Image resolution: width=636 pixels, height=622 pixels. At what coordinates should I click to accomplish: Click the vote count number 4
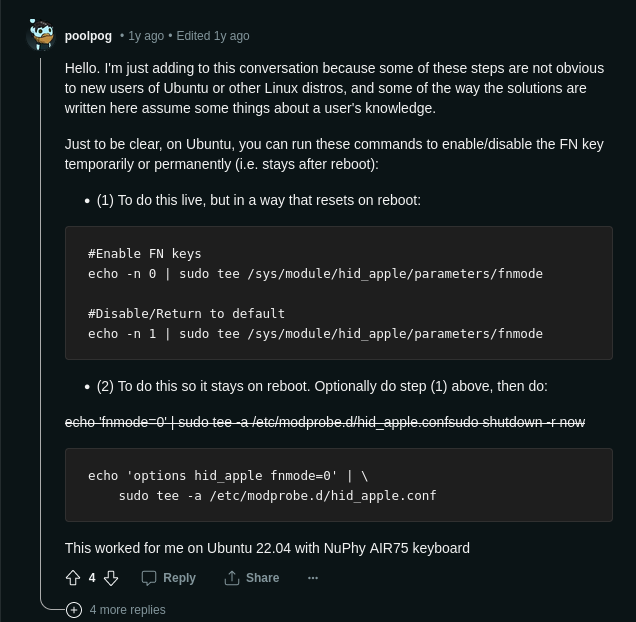click(x=92, y=578)
